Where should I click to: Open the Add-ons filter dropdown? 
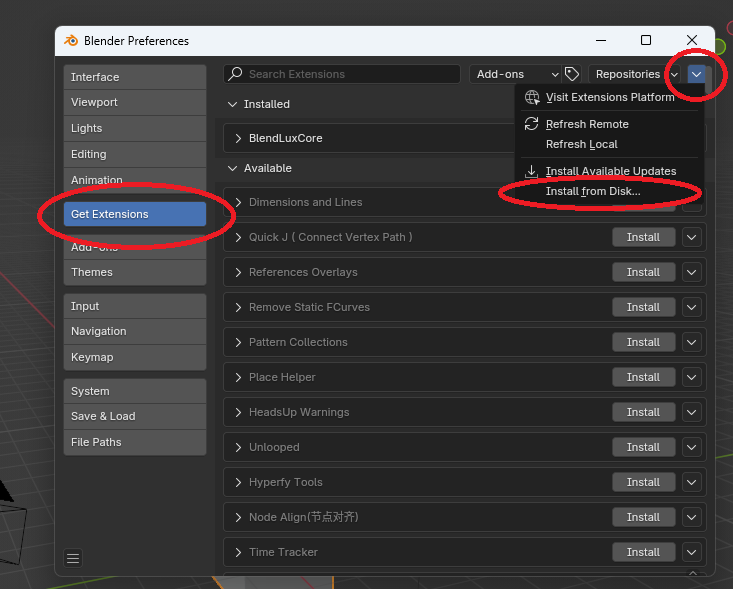point(516,74)
